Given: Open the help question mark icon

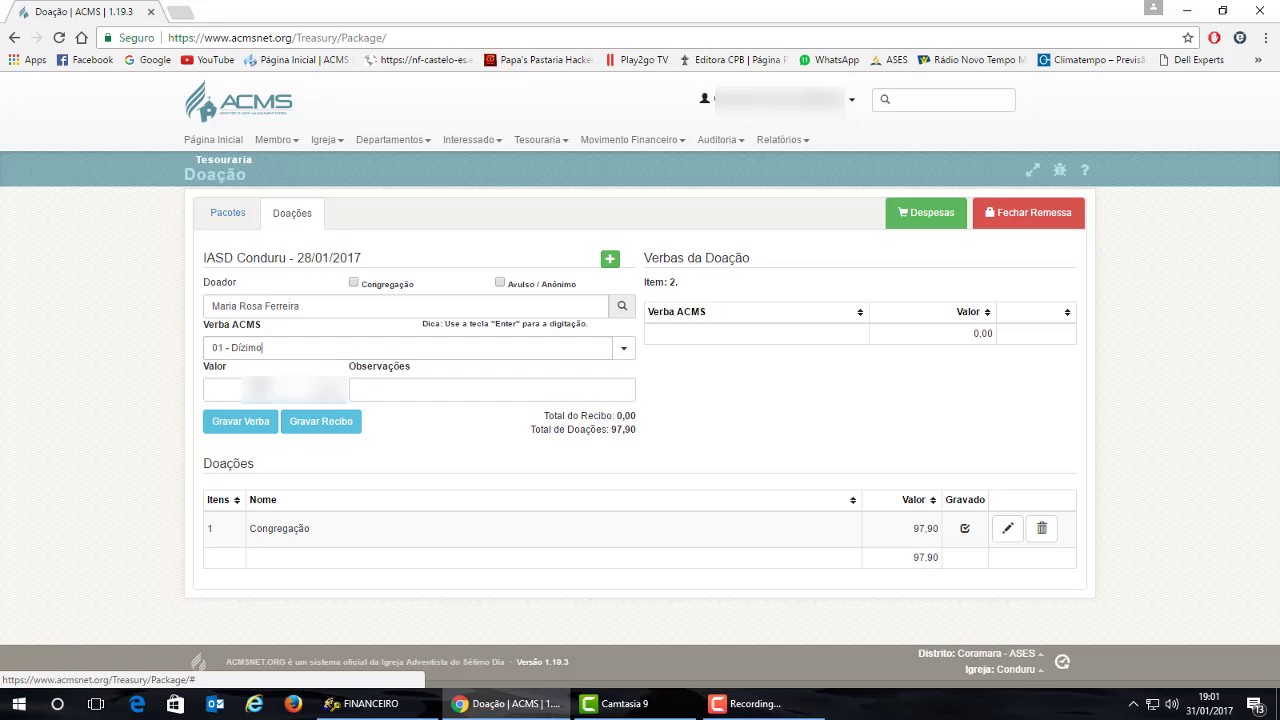Looking at the screenshot, I should 1085,170.
